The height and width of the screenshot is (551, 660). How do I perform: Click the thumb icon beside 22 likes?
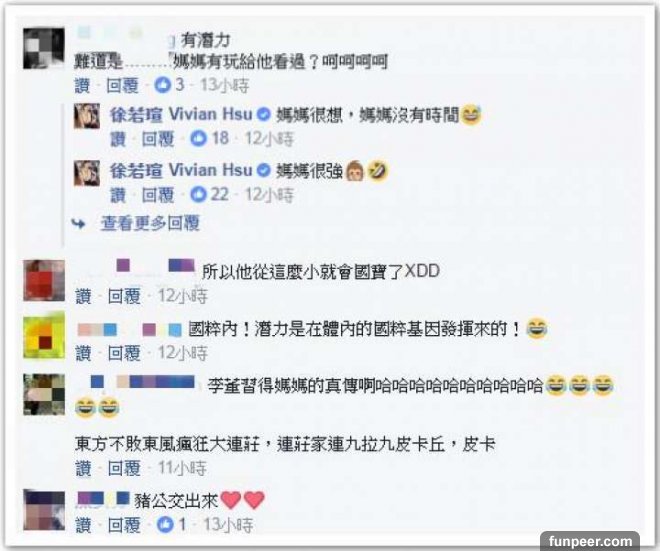(x=198, y=194)
